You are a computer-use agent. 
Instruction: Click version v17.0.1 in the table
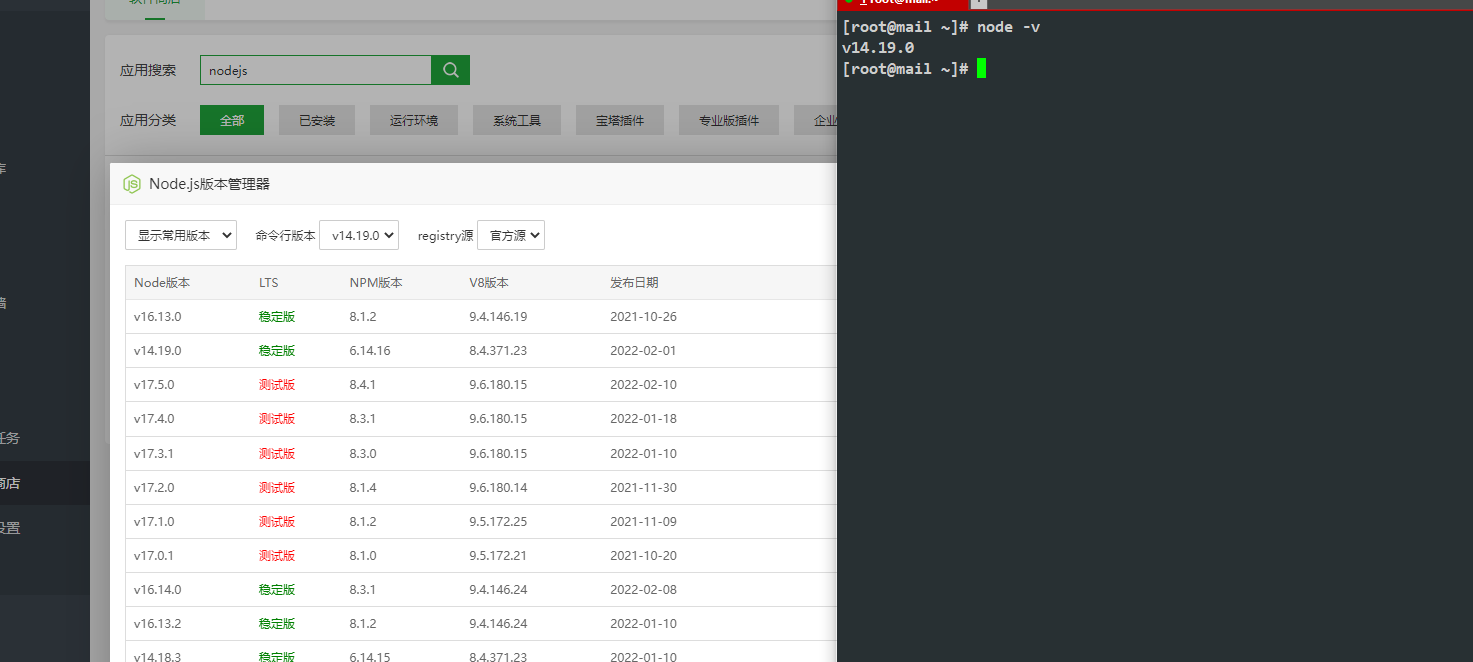click(154, 555)
